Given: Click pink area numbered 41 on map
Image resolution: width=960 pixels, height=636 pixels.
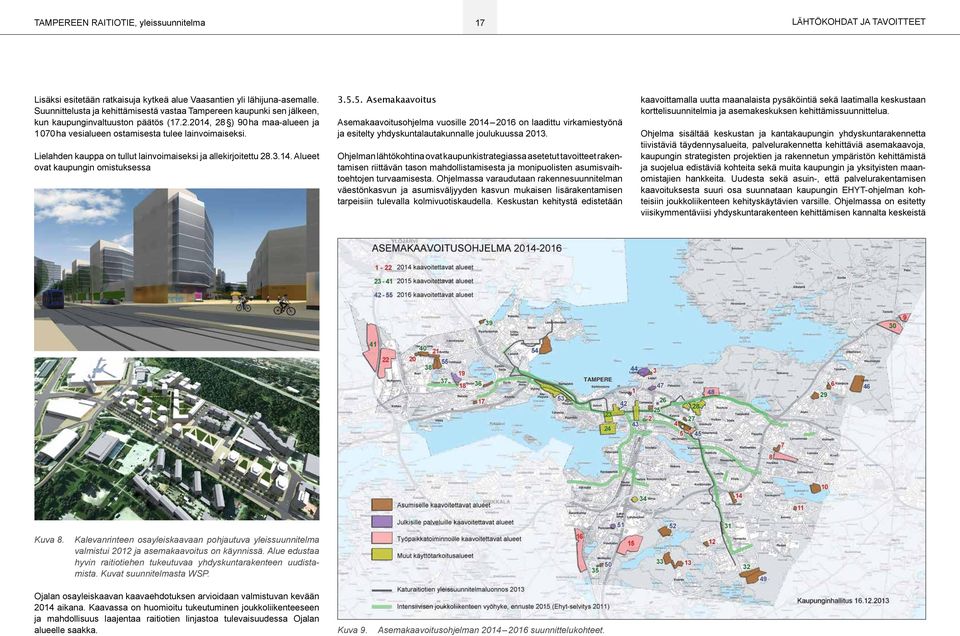Looking at the screenshot, I should (372, 345).
